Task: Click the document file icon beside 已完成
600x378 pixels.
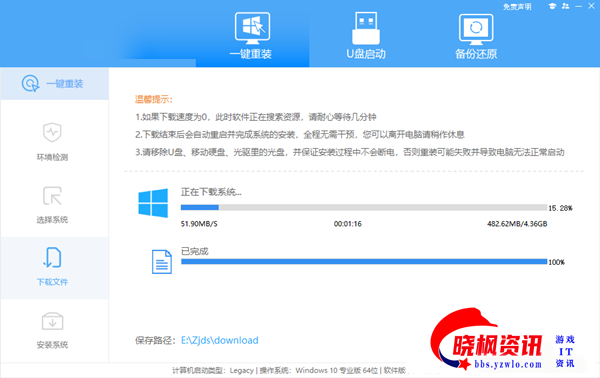Action: click(x=161, y=262)
